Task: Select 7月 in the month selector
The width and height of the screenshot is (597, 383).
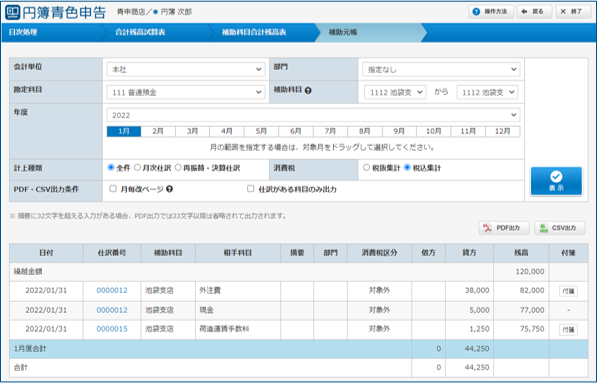Action: click(x=330, y=131)
